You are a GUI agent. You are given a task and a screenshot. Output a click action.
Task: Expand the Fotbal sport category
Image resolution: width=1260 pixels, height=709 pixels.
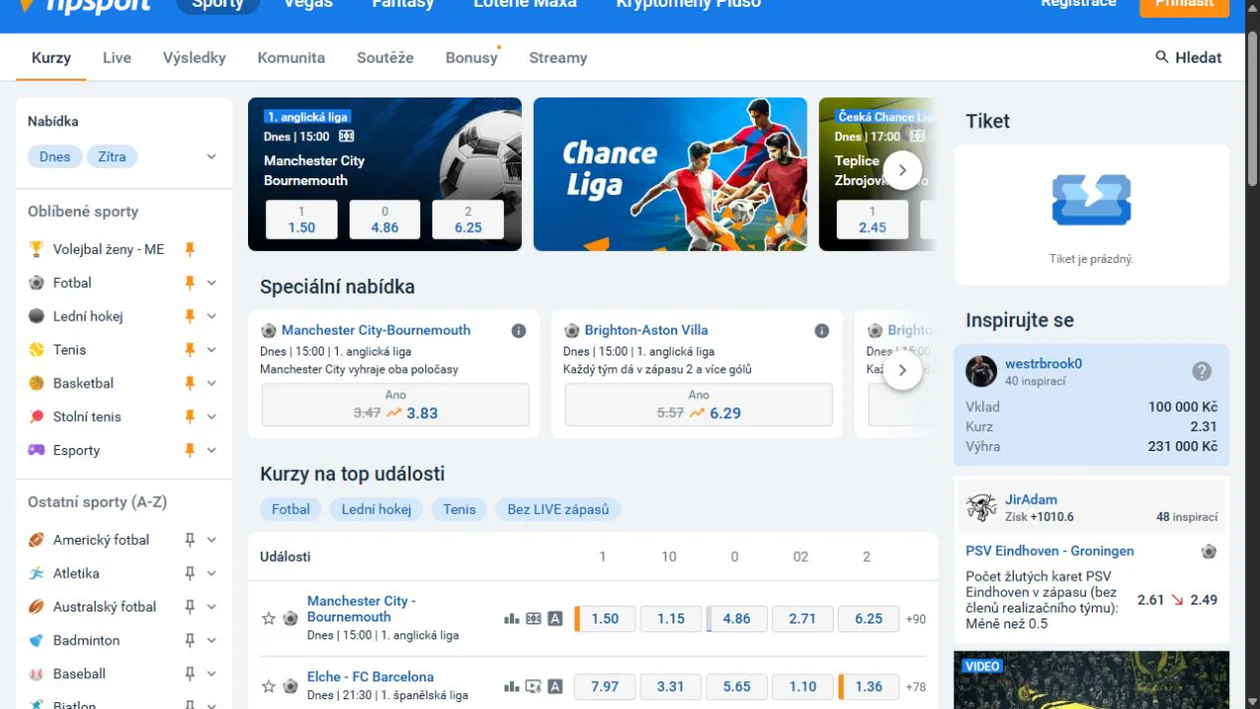pyautogui.click(x=212, y=283)
